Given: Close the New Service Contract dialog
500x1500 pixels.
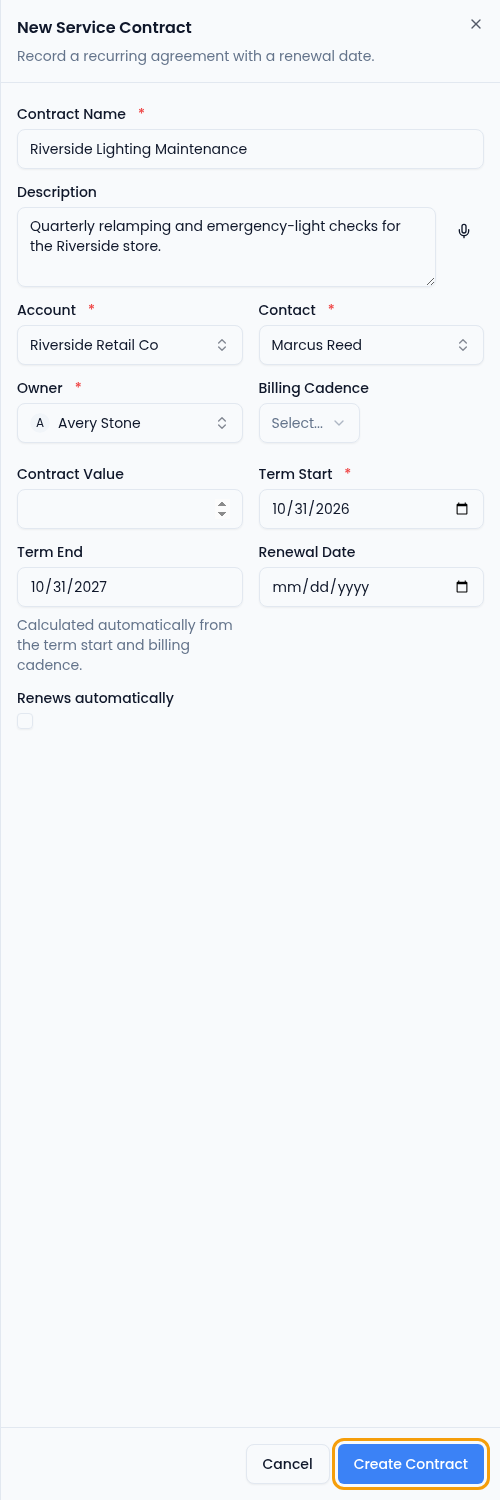Looking at the screenshot, I should (476, 24).
